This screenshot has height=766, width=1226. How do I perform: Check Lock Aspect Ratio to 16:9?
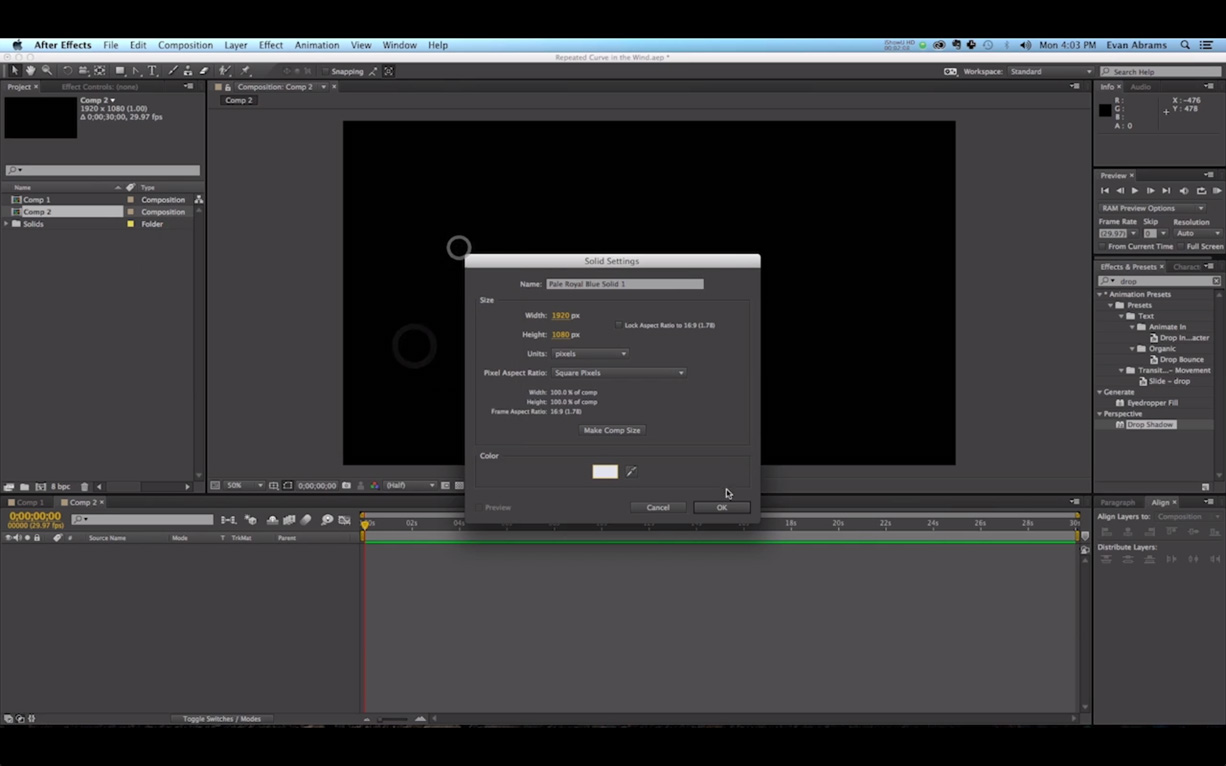(x=619, y=325)
